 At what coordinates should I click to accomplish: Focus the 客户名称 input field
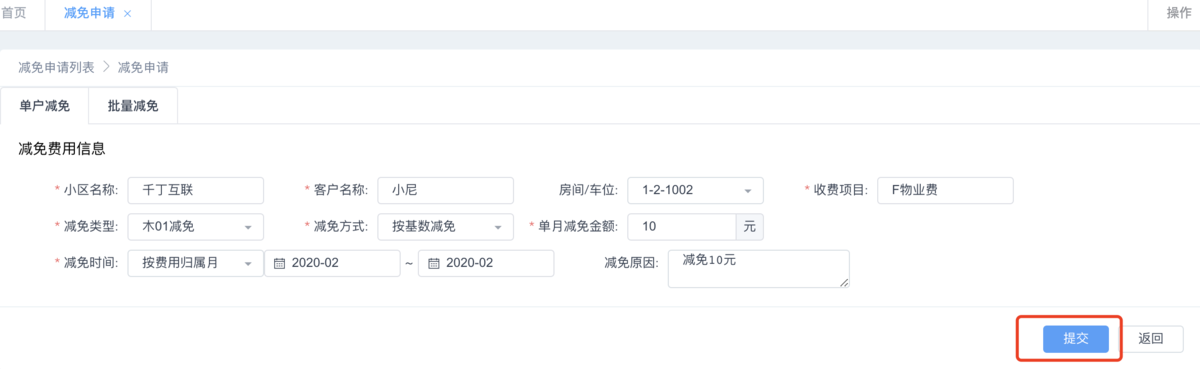[445, 191]
